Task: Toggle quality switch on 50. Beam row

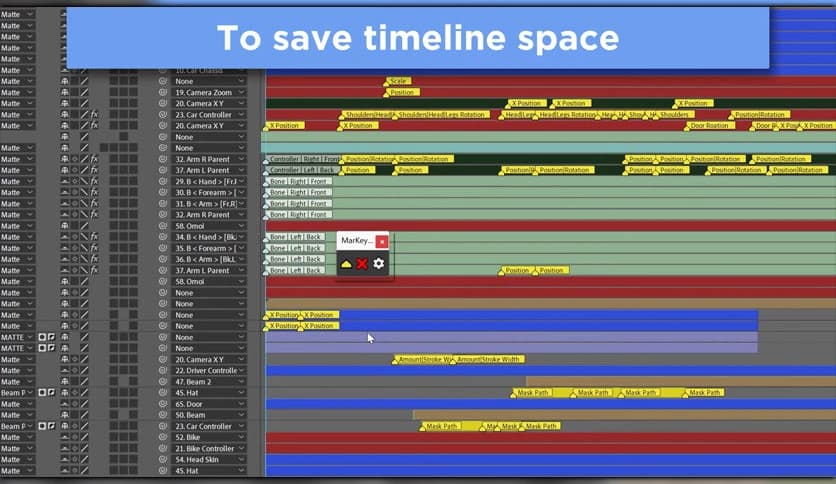Action: pos(84,415)
